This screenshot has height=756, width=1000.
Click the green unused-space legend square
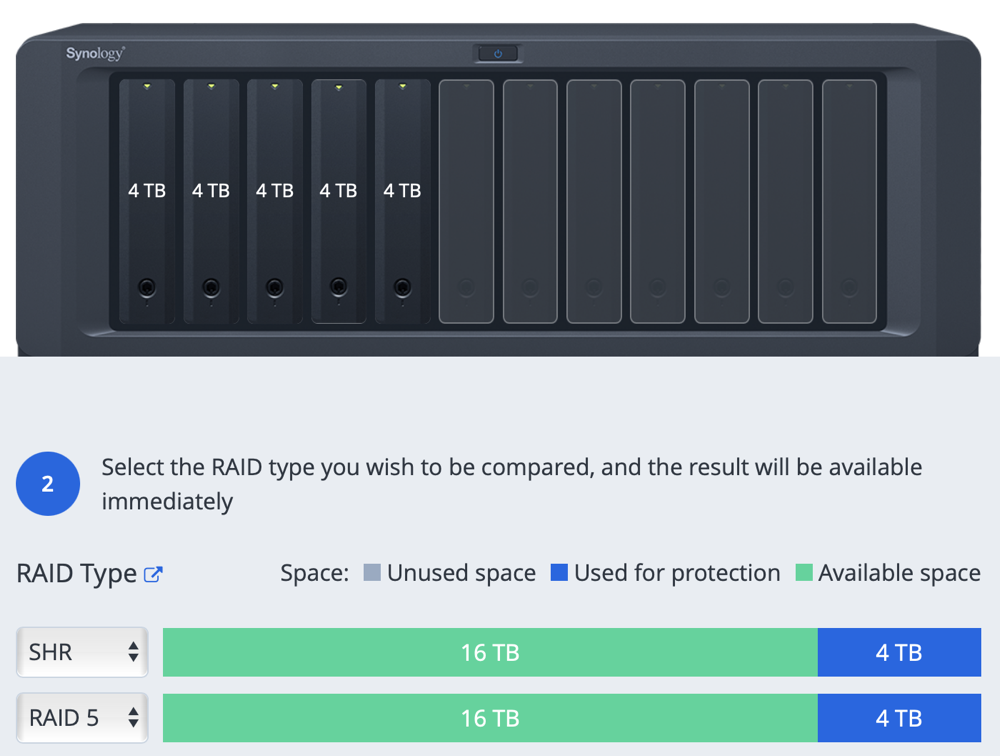point(804,573)
